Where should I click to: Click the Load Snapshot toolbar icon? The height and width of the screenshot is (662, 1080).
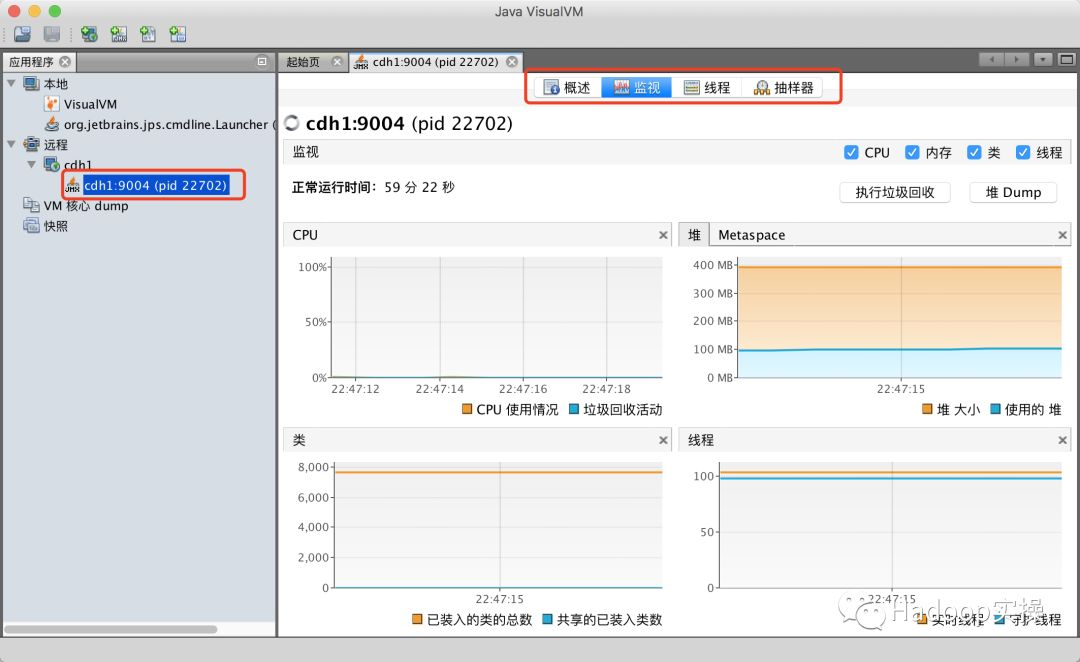pos(23,34)
